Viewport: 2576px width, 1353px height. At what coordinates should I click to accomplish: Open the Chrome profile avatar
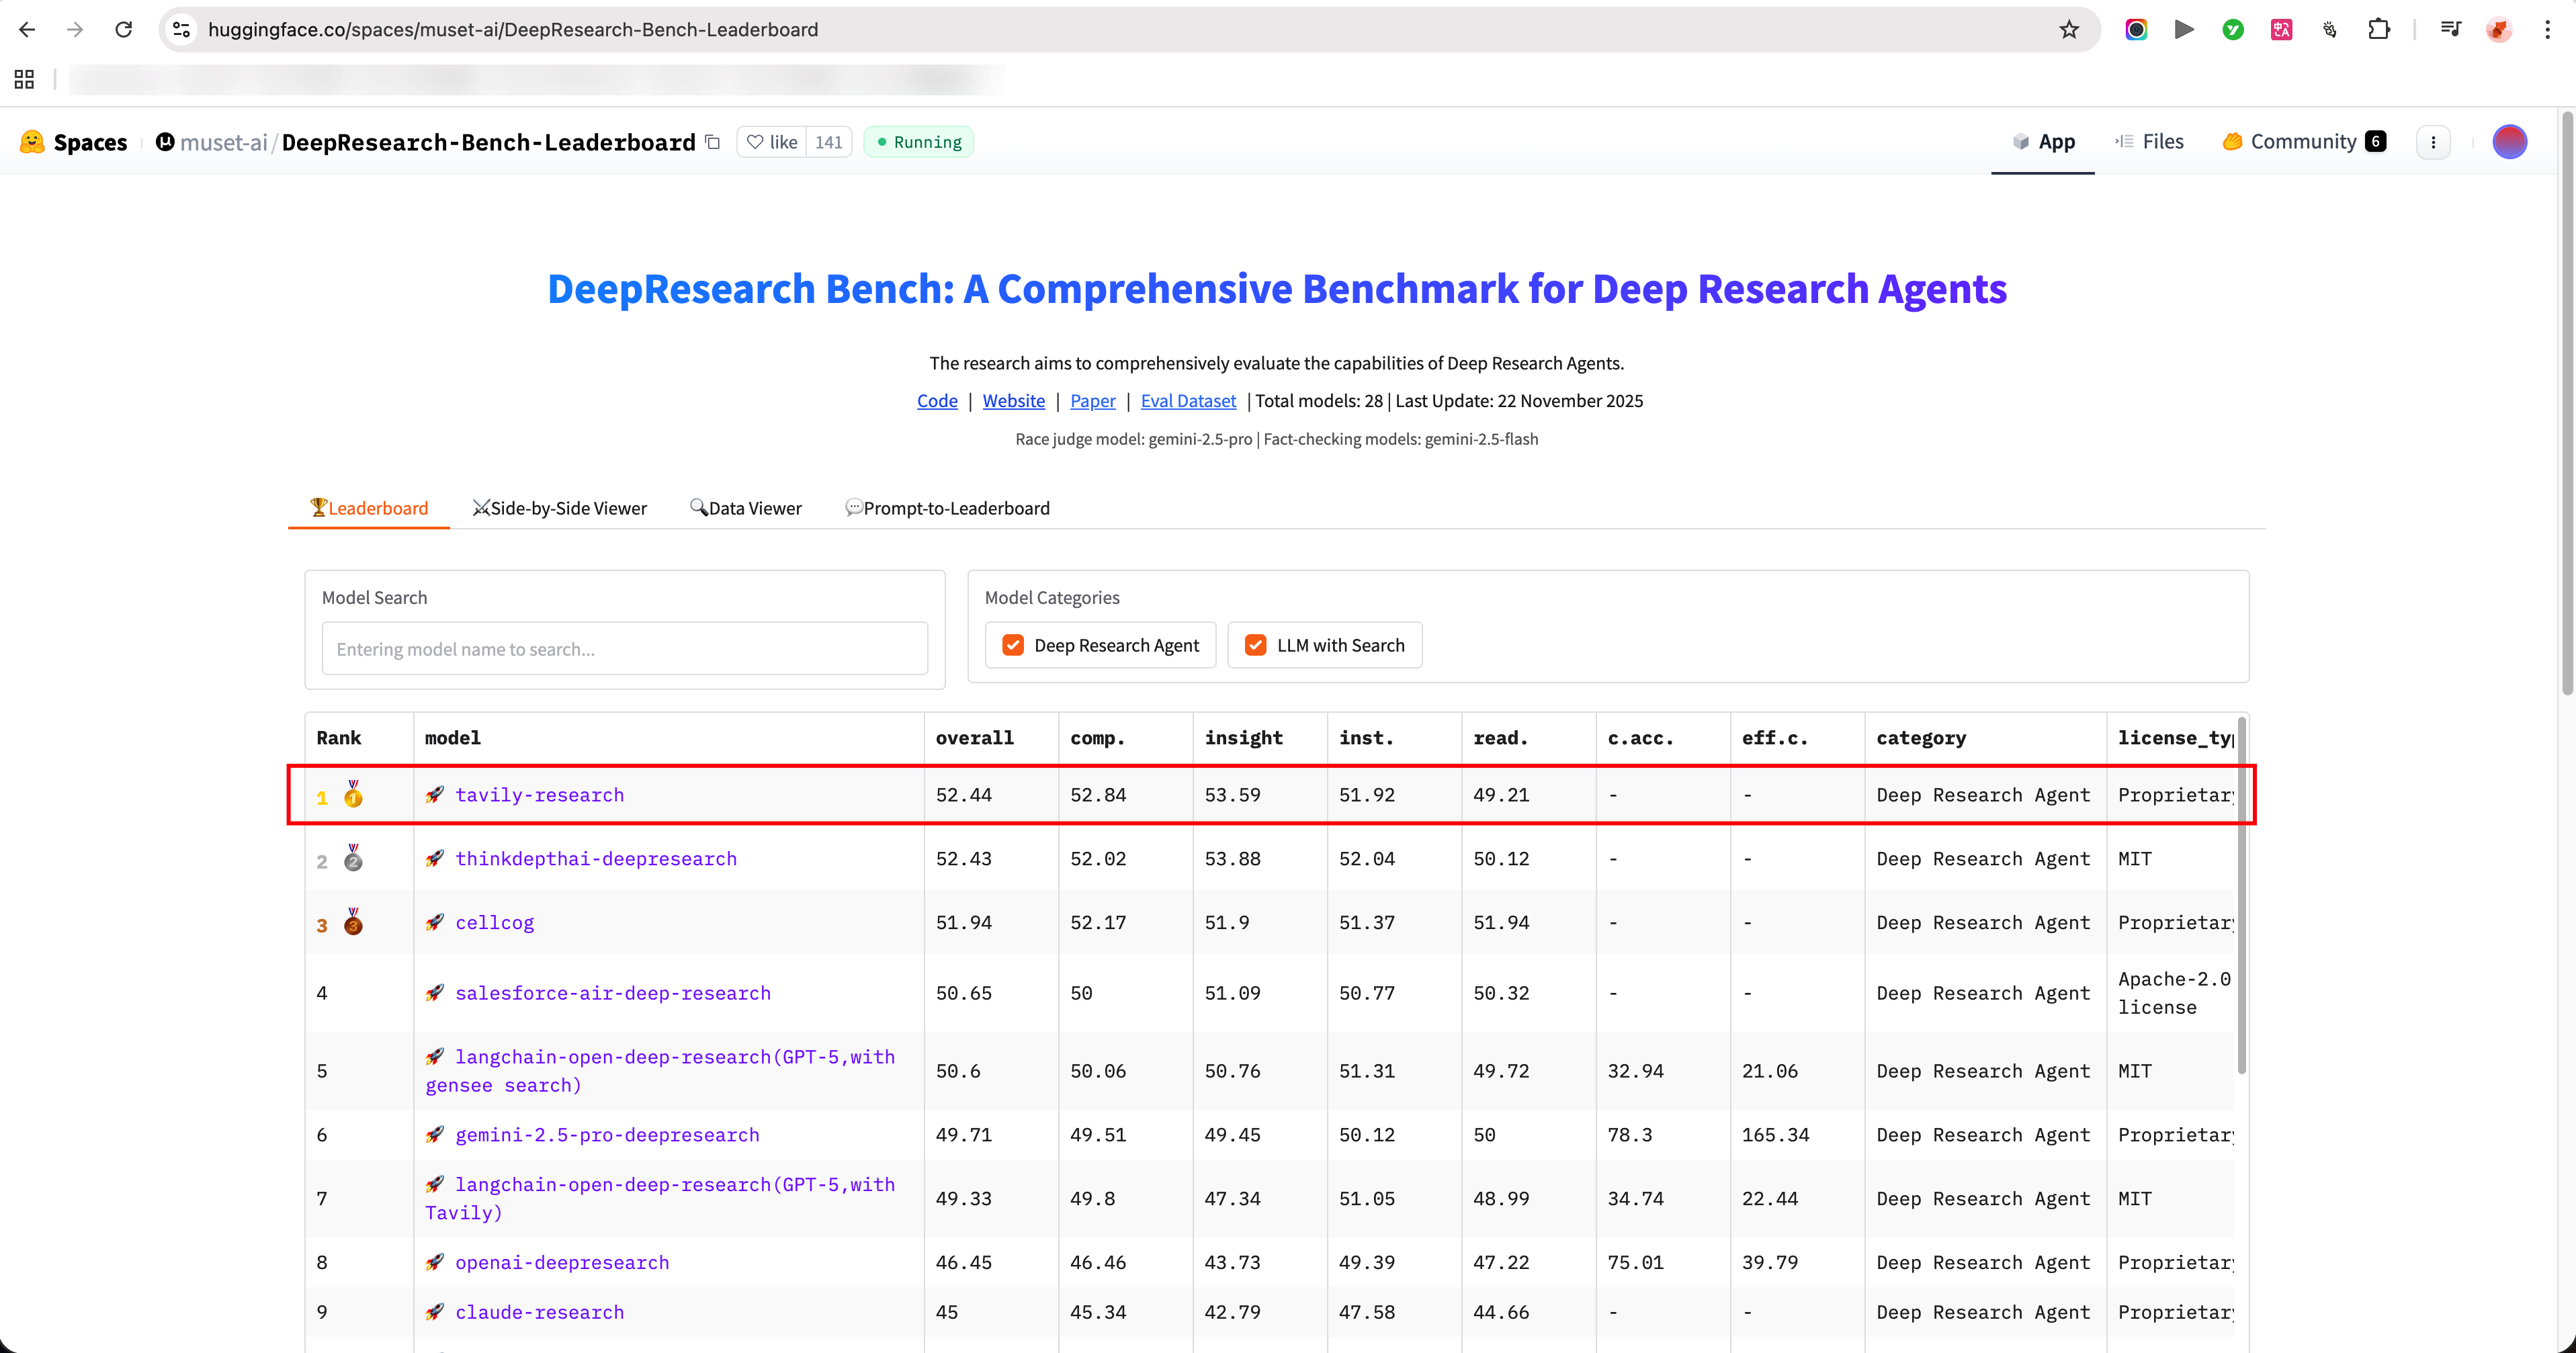click(x=2499, y=30)
